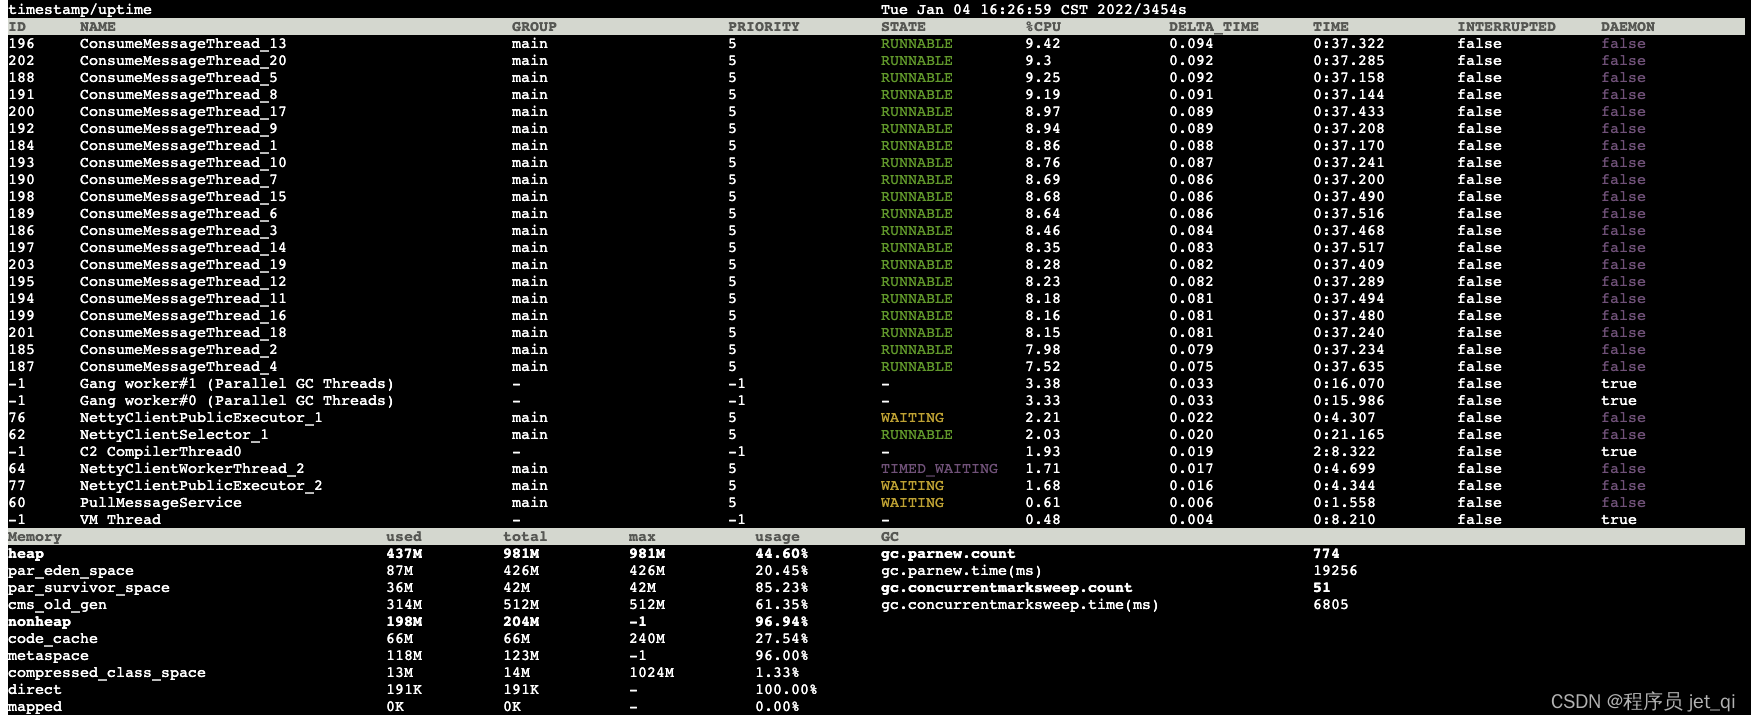Select the C2 CompilerThread0 row name
Image resolution: width=1751 pixels, height=722 pixels.
(x=160, y=452)
